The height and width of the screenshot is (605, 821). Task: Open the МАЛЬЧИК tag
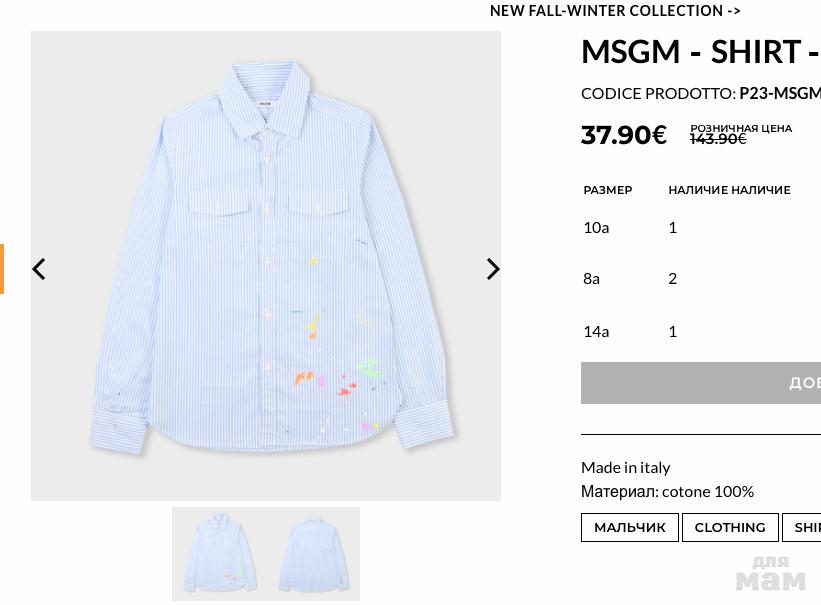pyautogui.click(x=630, y=527)
